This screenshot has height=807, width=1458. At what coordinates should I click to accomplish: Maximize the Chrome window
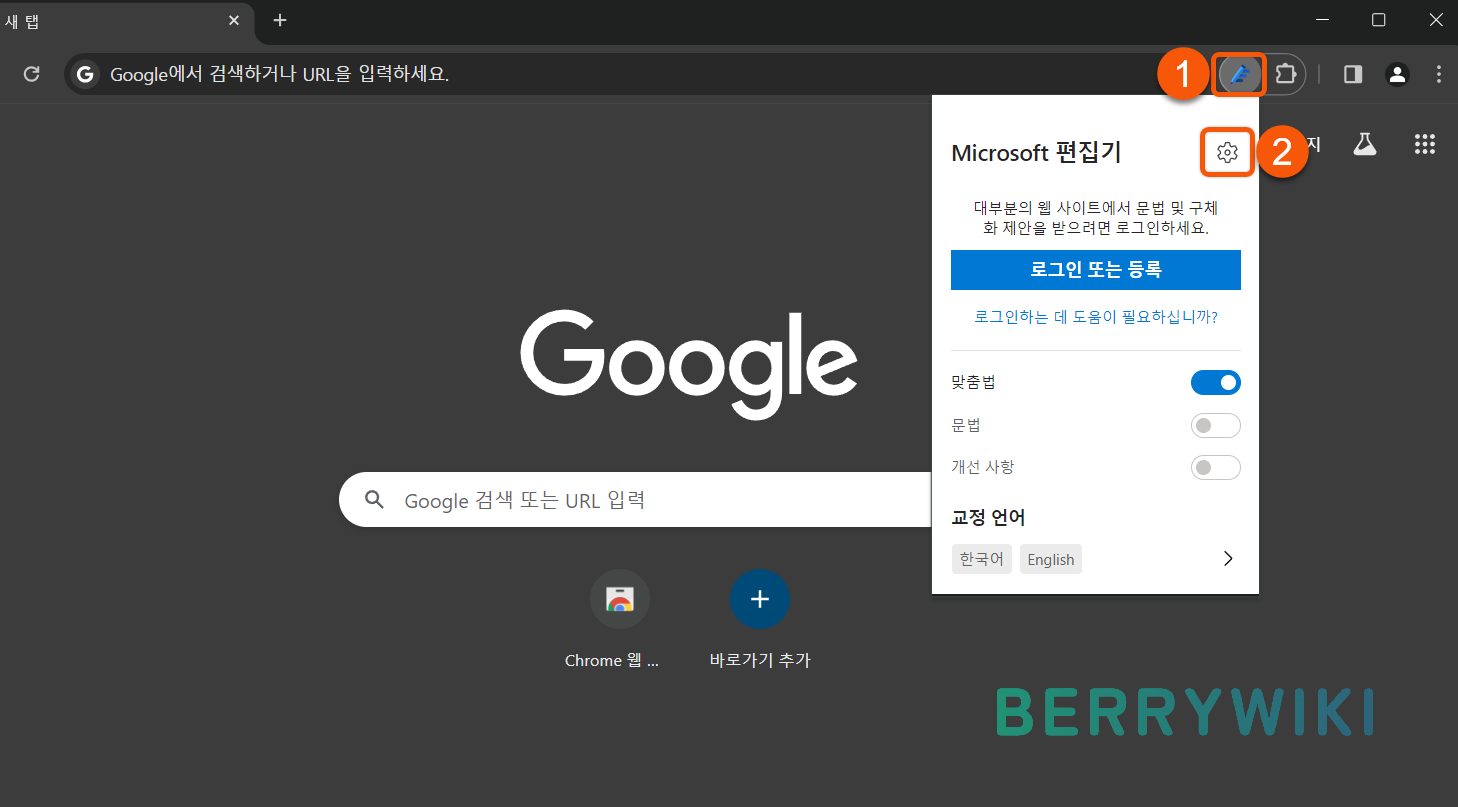click(x=1378, y=20)
